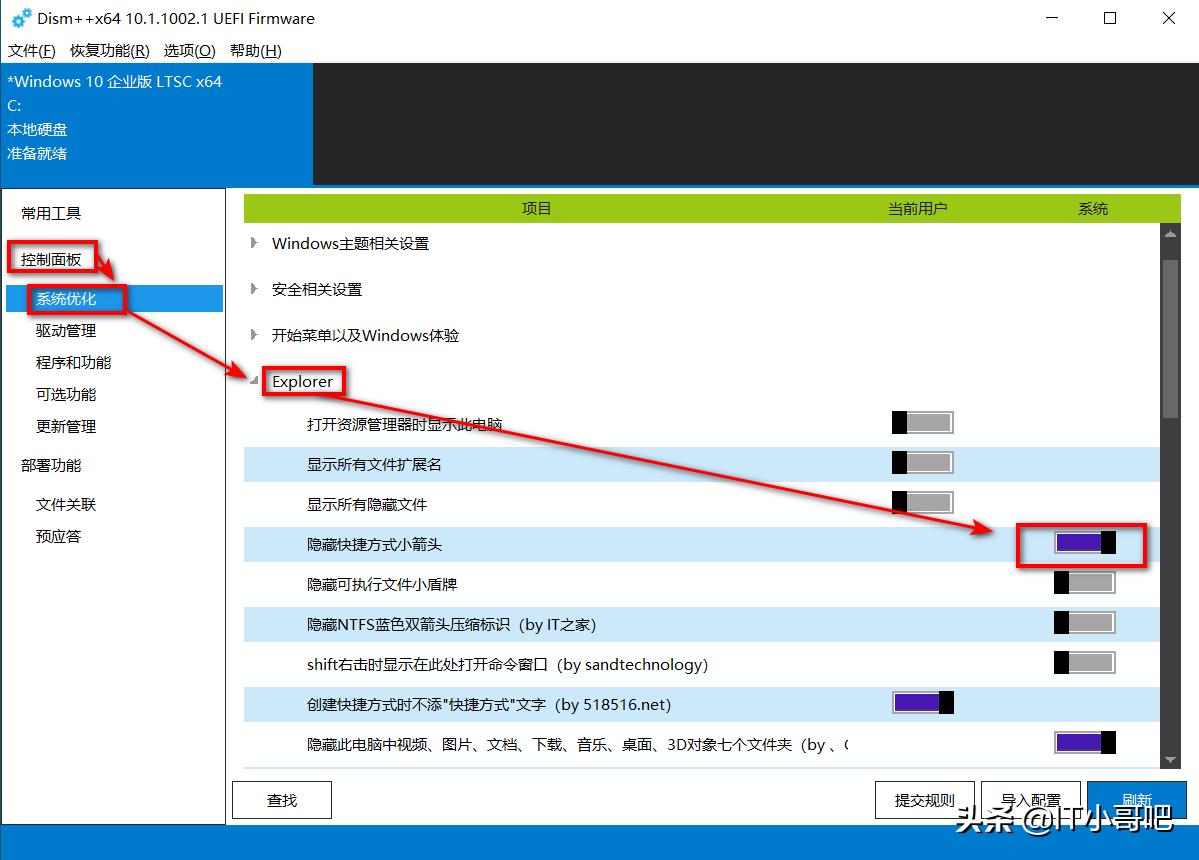Toggle 隐藏可执行文件小盾牌 switch

(1084, 583)
